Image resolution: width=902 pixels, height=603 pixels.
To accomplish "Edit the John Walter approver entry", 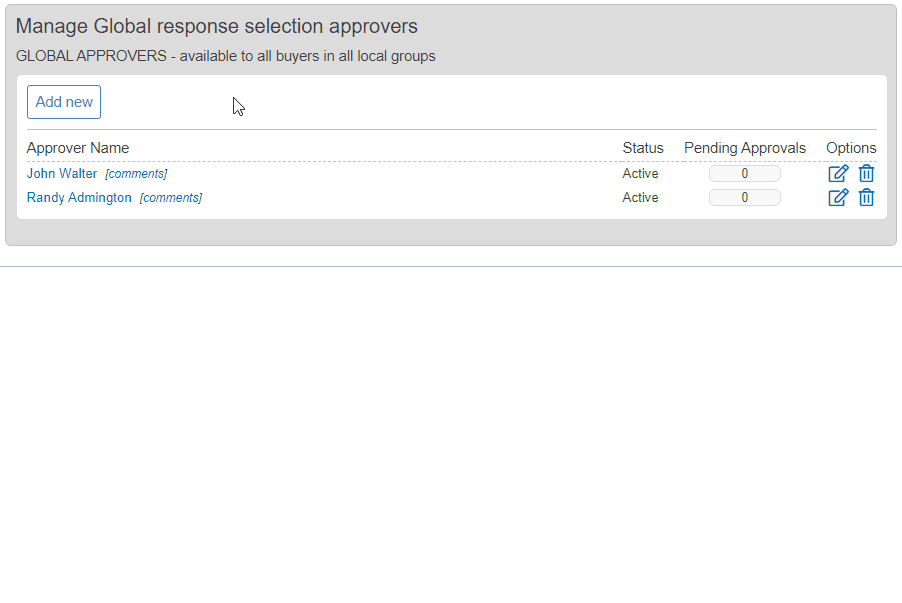I will [x=838, y=173].
